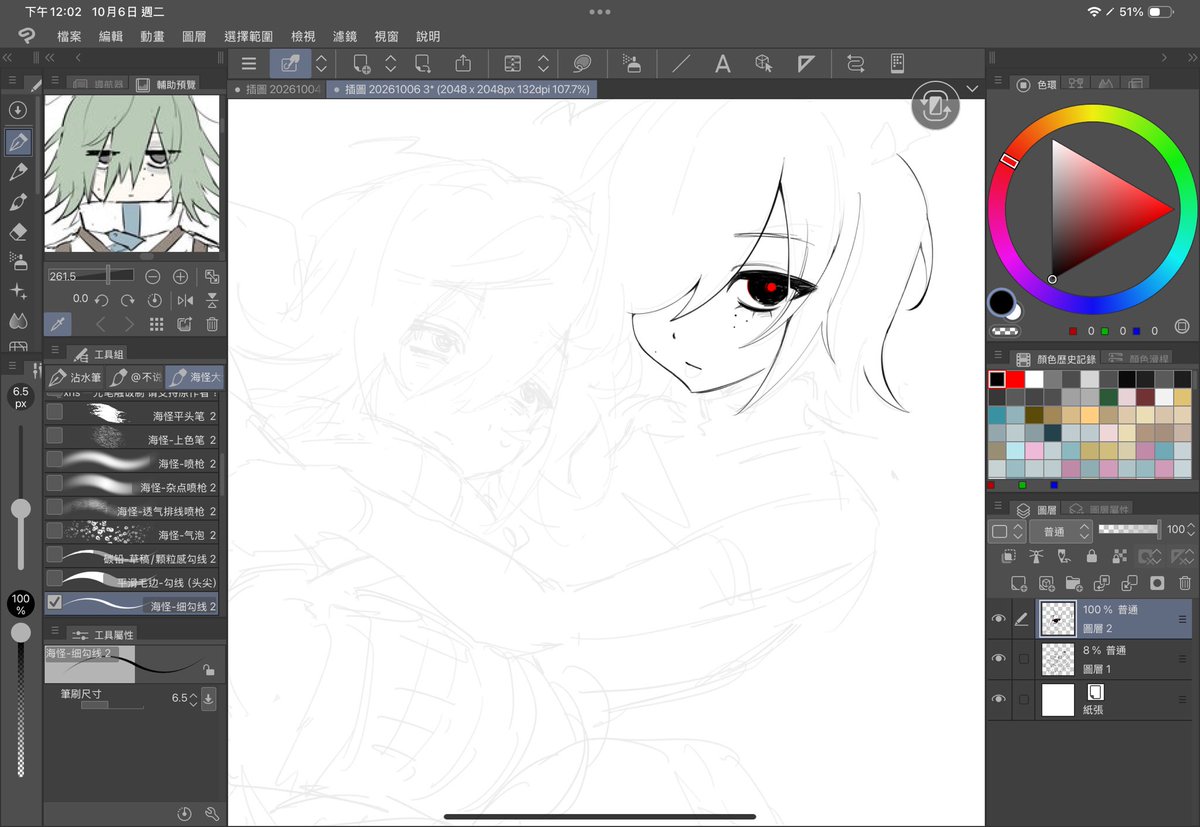
Task: Open the 圖層 menu in the menu bar
Action: click(x=194, y=36)
